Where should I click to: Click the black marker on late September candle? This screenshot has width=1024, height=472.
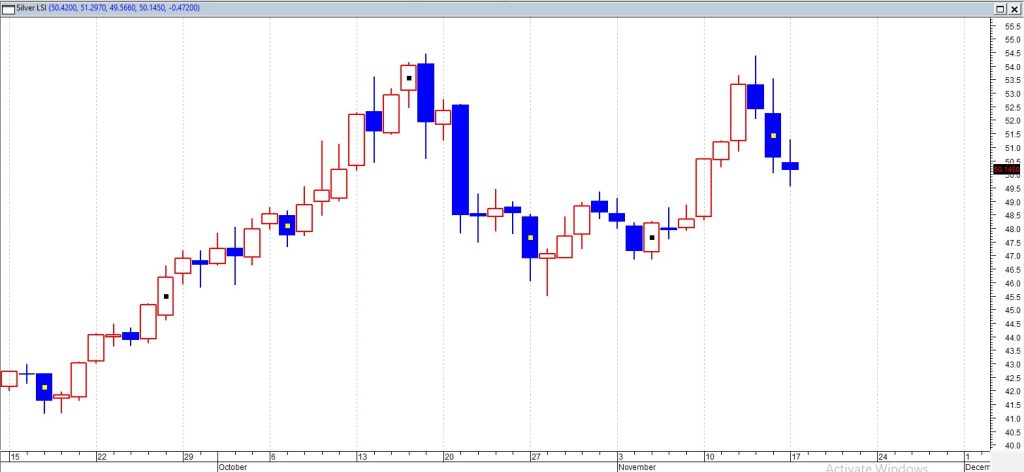(166, 296)
